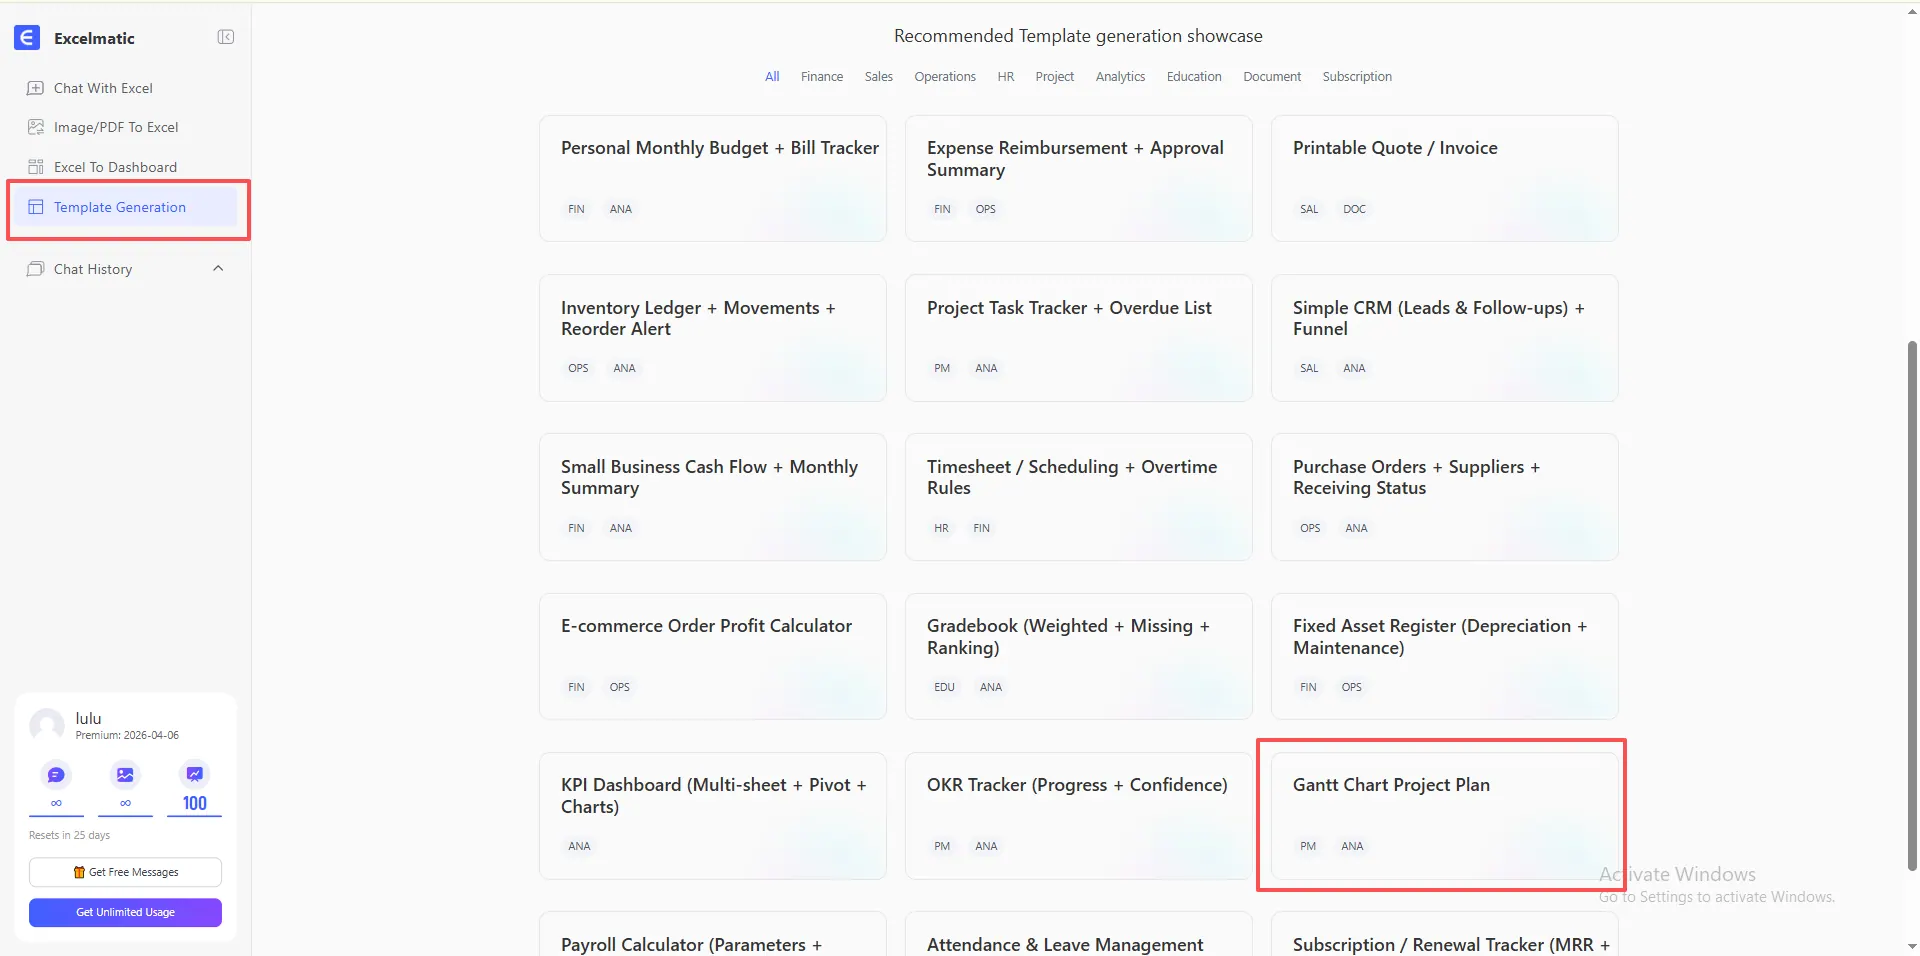Image resolution: width=1920 pixels, height=956 pixels.
Task: Open Chat With Excel page
Action: point(103,88)
